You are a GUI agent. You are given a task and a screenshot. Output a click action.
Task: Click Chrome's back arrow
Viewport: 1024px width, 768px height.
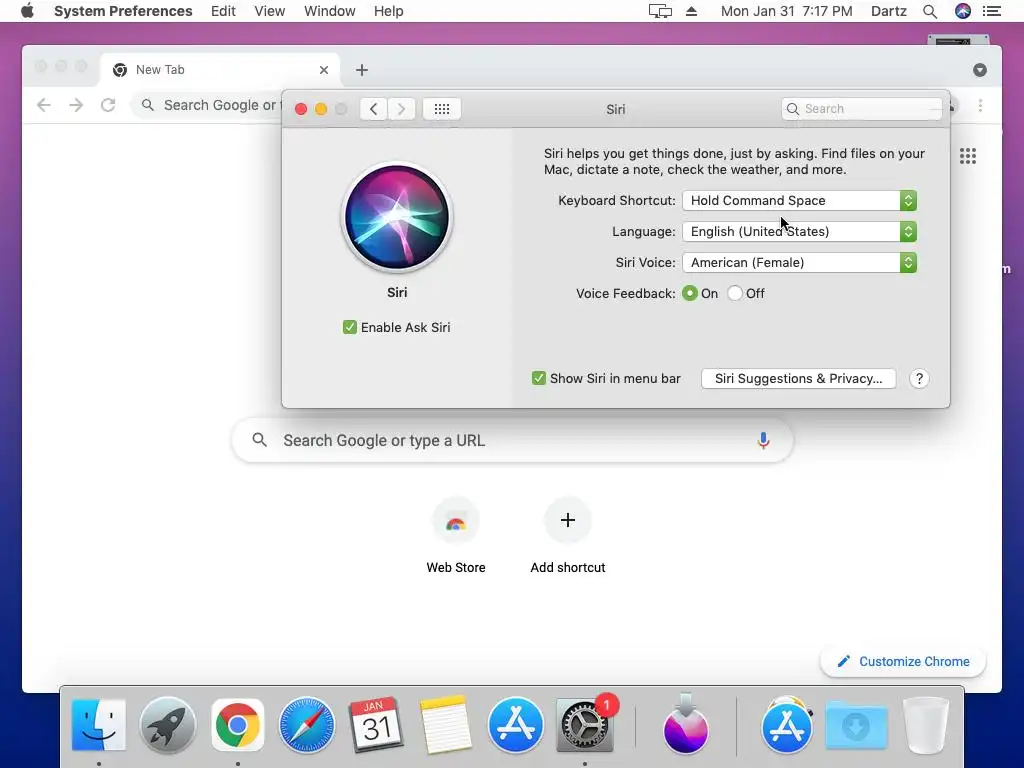(44, 105)
